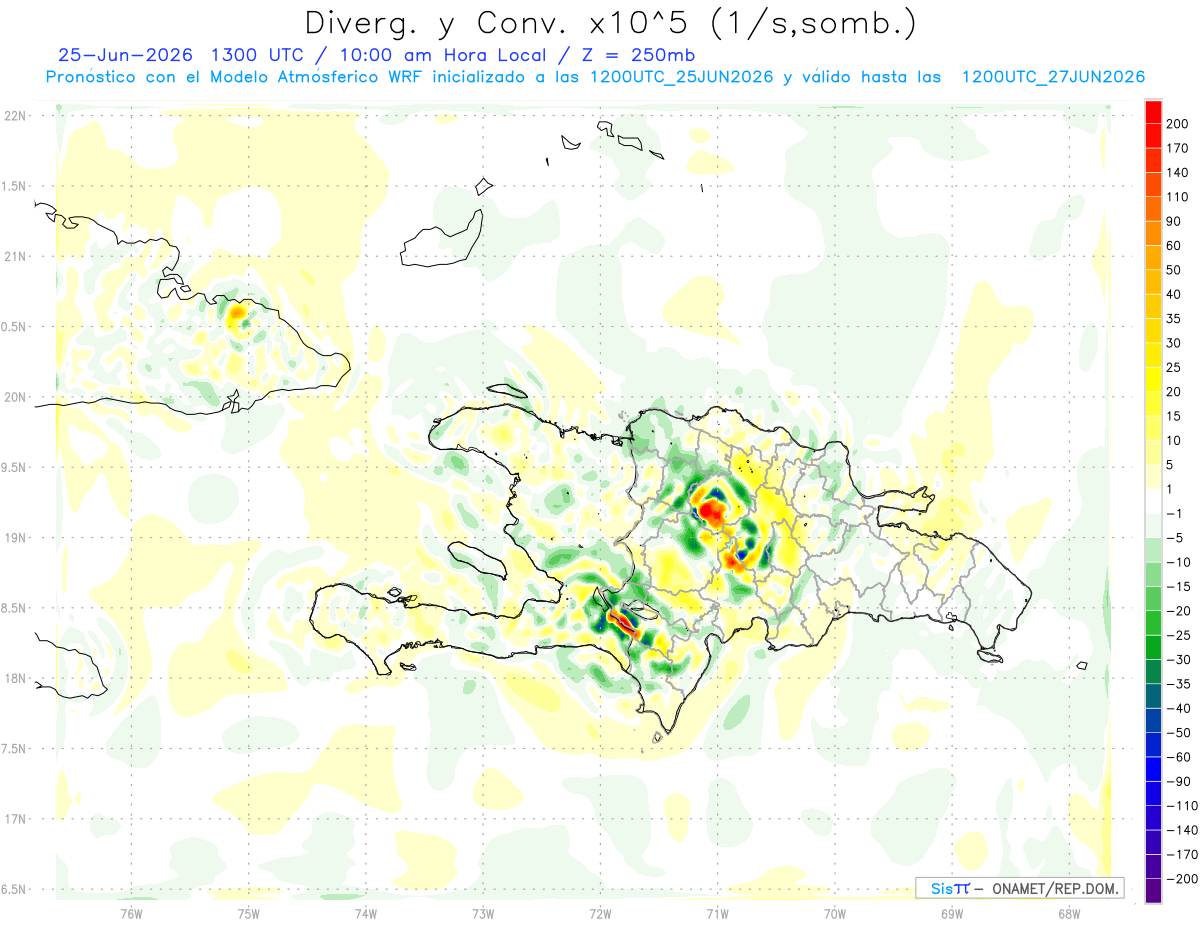Click the colorbar label '90'
This screenshot has height=927, width=1200.
click(1174, 221)
